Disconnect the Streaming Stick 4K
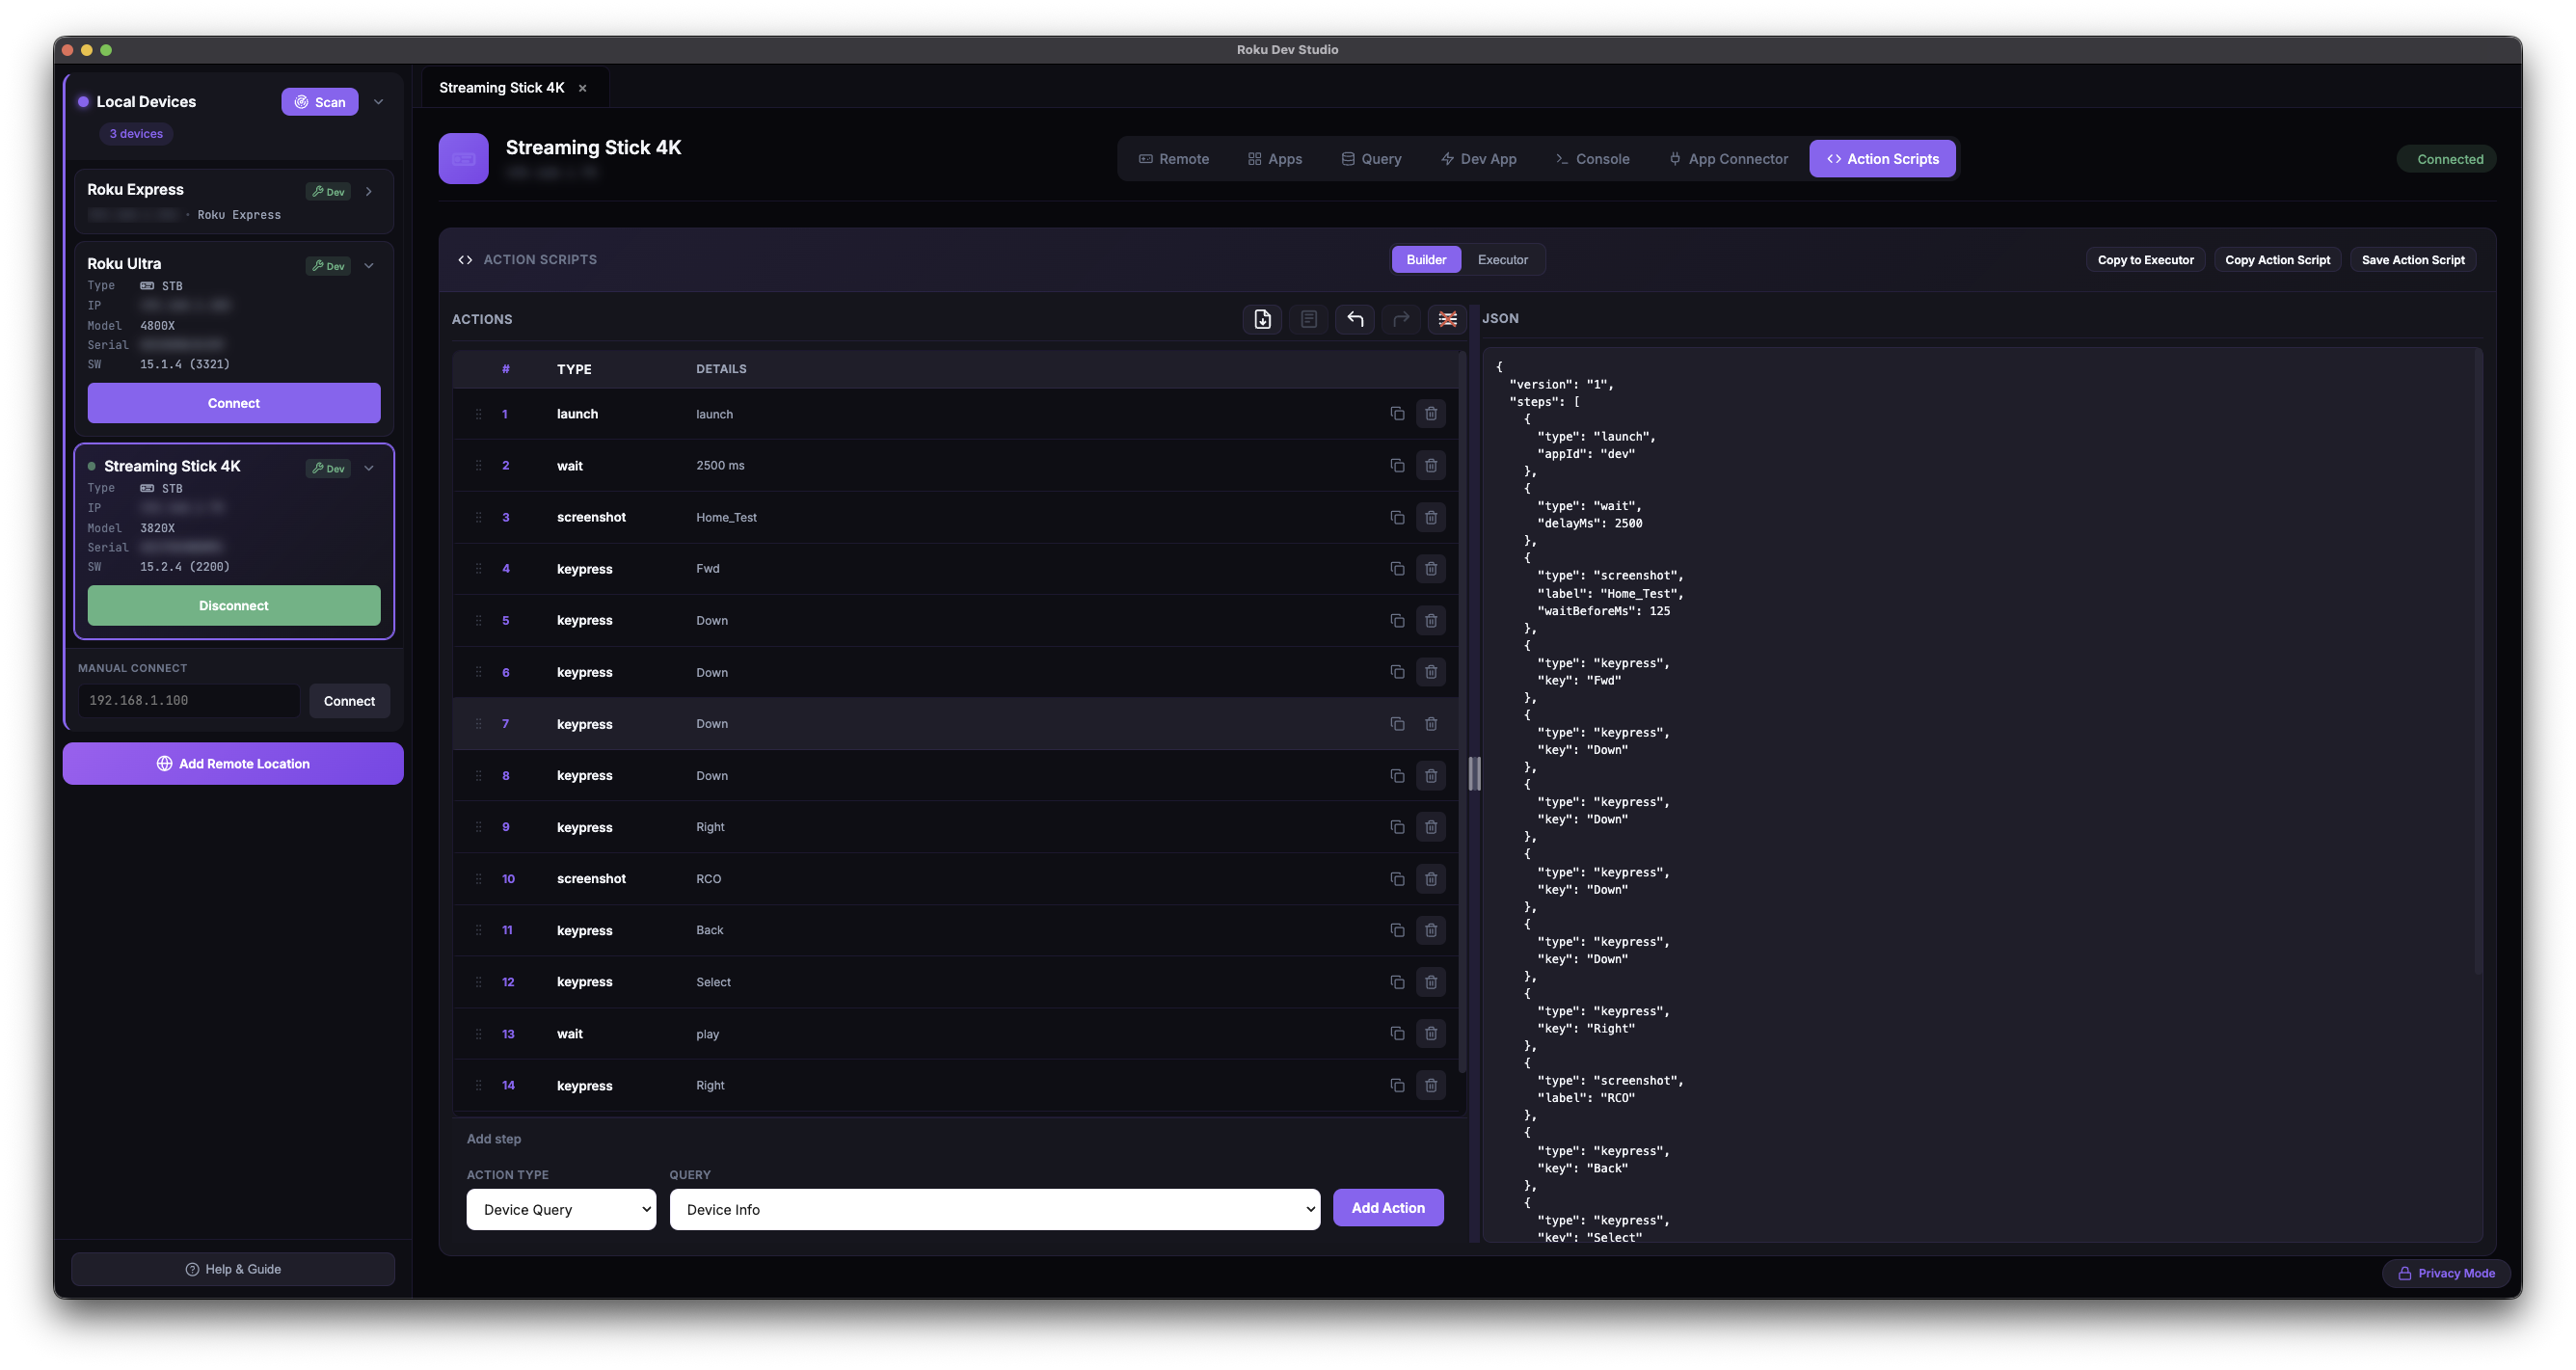Image resolution: width=2576 pixels, height=1370 pixels. pos(234,606)
